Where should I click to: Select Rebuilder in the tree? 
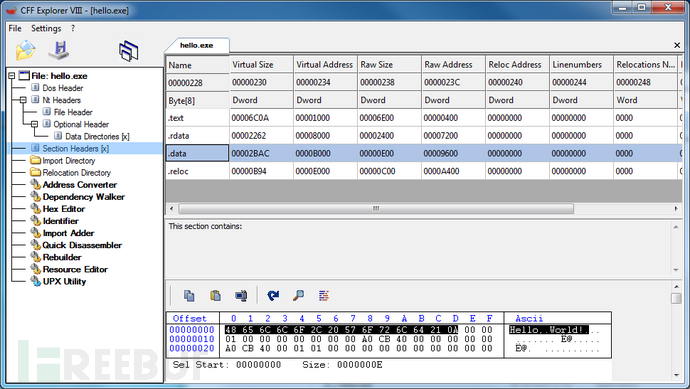coord(62,257)
